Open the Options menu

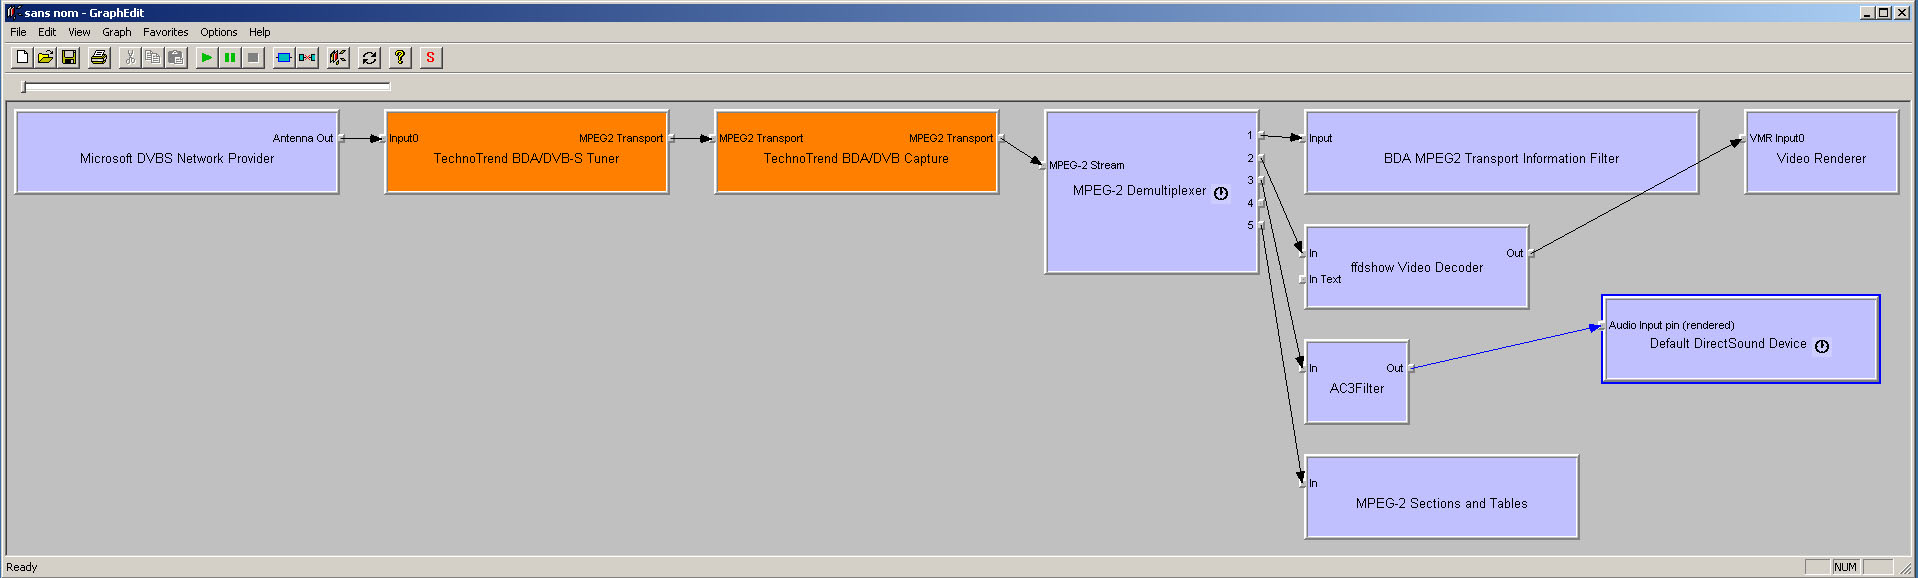point(219,32)
